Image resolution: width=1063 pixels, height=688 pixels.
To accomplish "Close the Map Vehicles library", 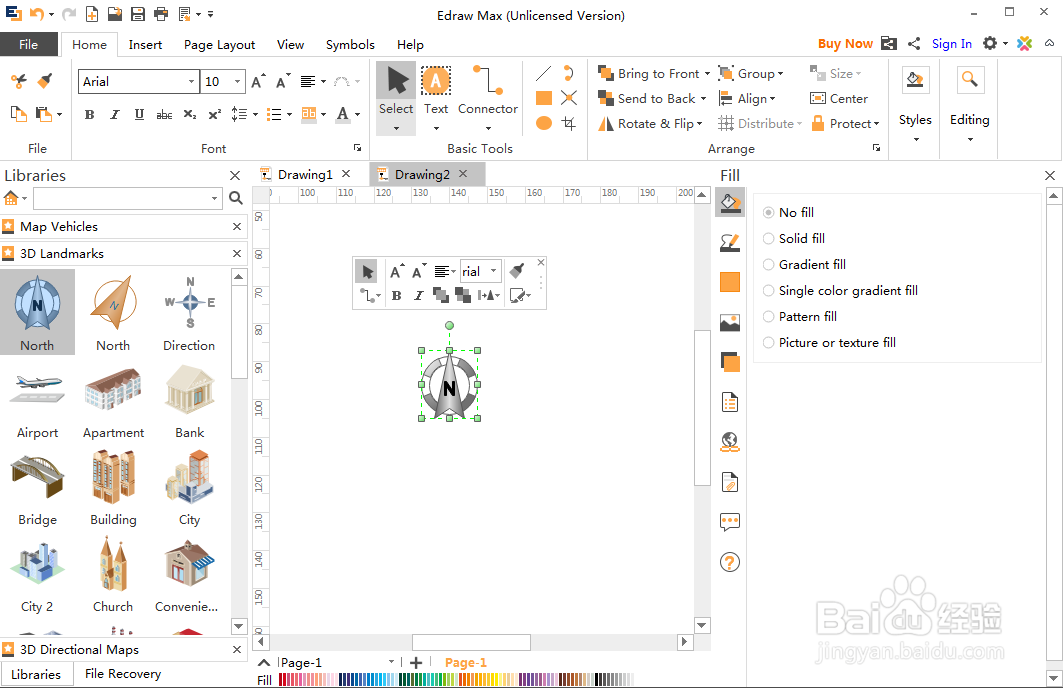I will tap(237, 226).
